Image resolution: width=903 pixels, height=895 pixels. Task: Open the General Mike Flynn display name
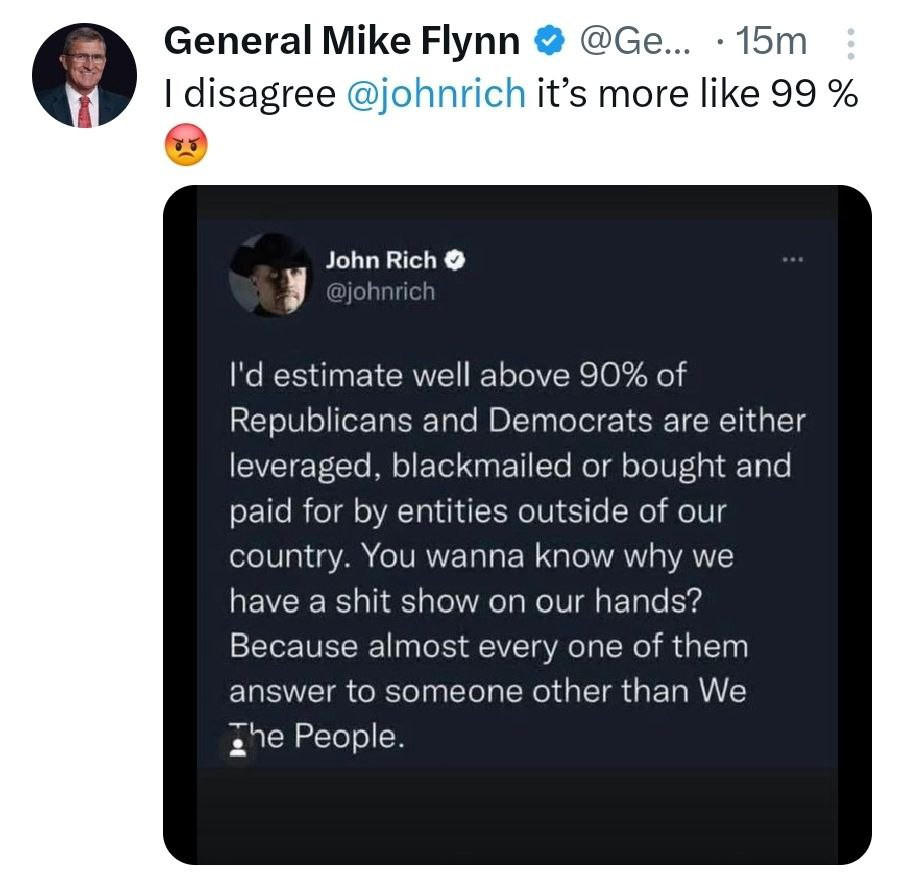[x=341, y=42]
